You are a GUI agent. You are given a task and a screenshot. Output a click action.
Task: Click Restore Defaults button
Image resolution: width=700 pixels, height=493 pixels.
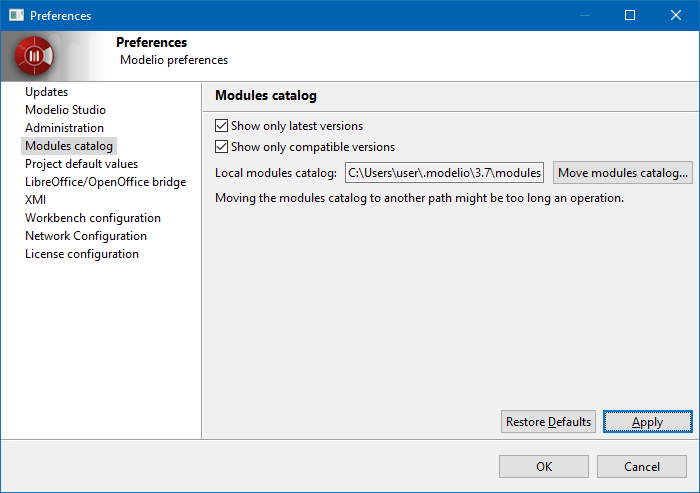tap(548, 422)
